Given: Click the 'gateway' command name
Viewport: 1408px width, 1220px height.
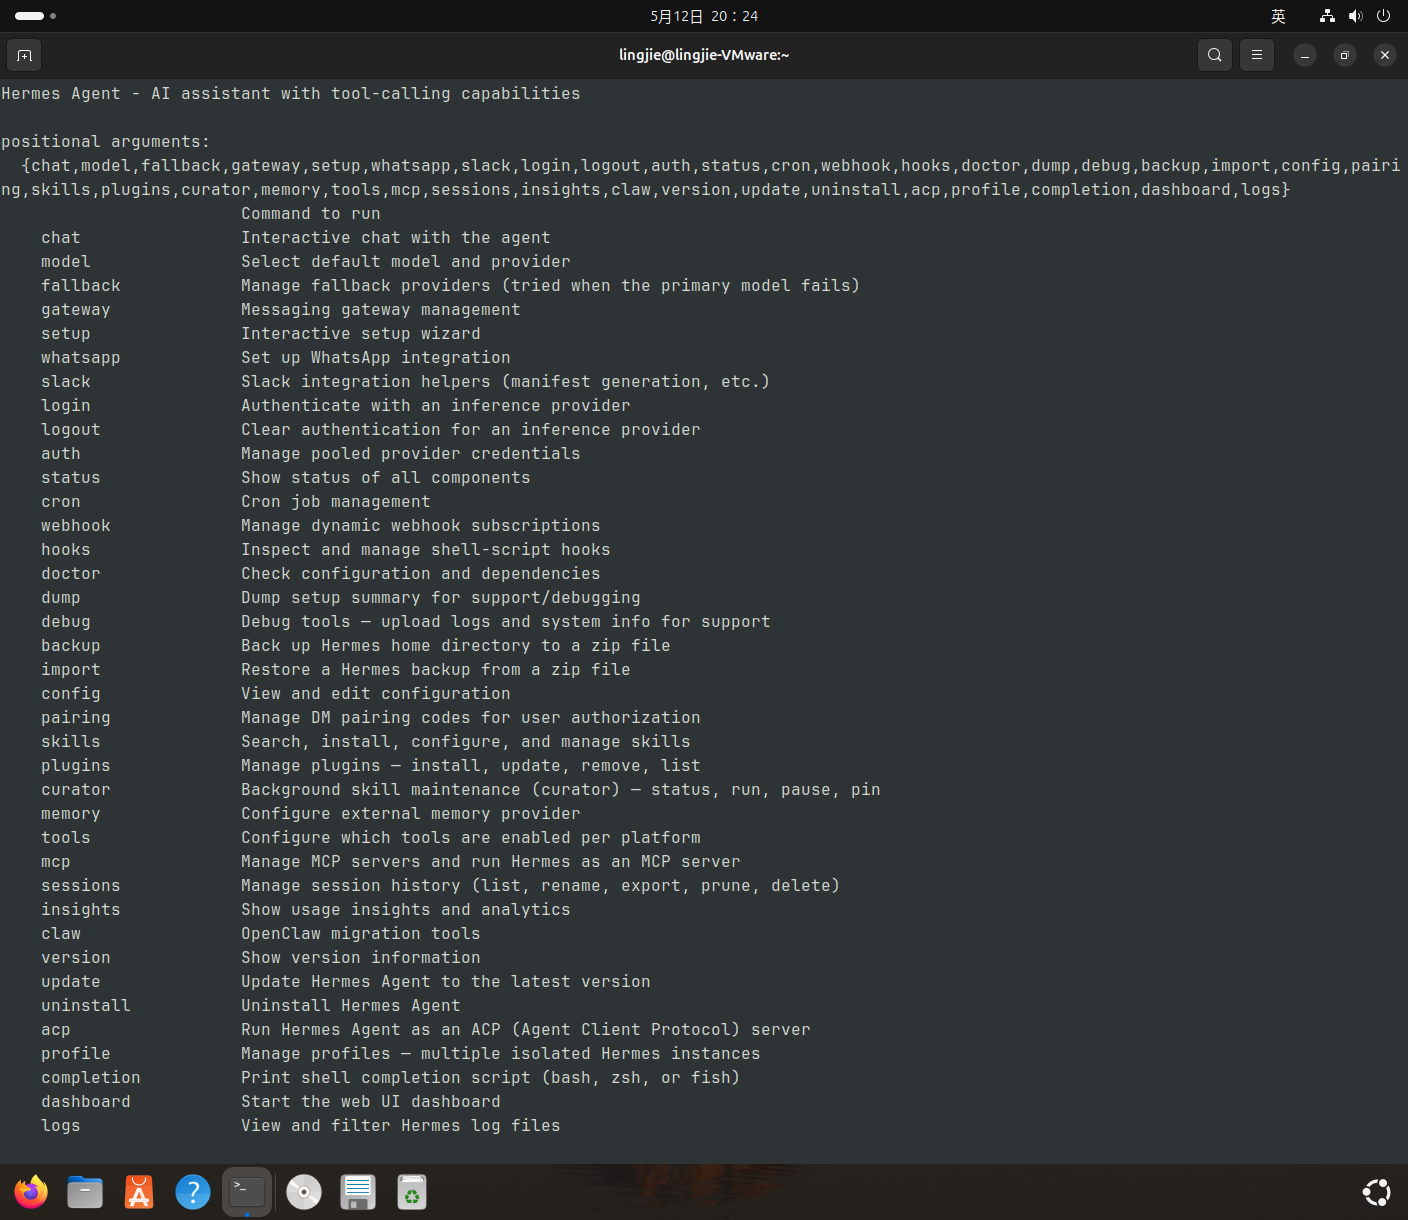Looking at the screenshot, I should [x=76, y=310].
